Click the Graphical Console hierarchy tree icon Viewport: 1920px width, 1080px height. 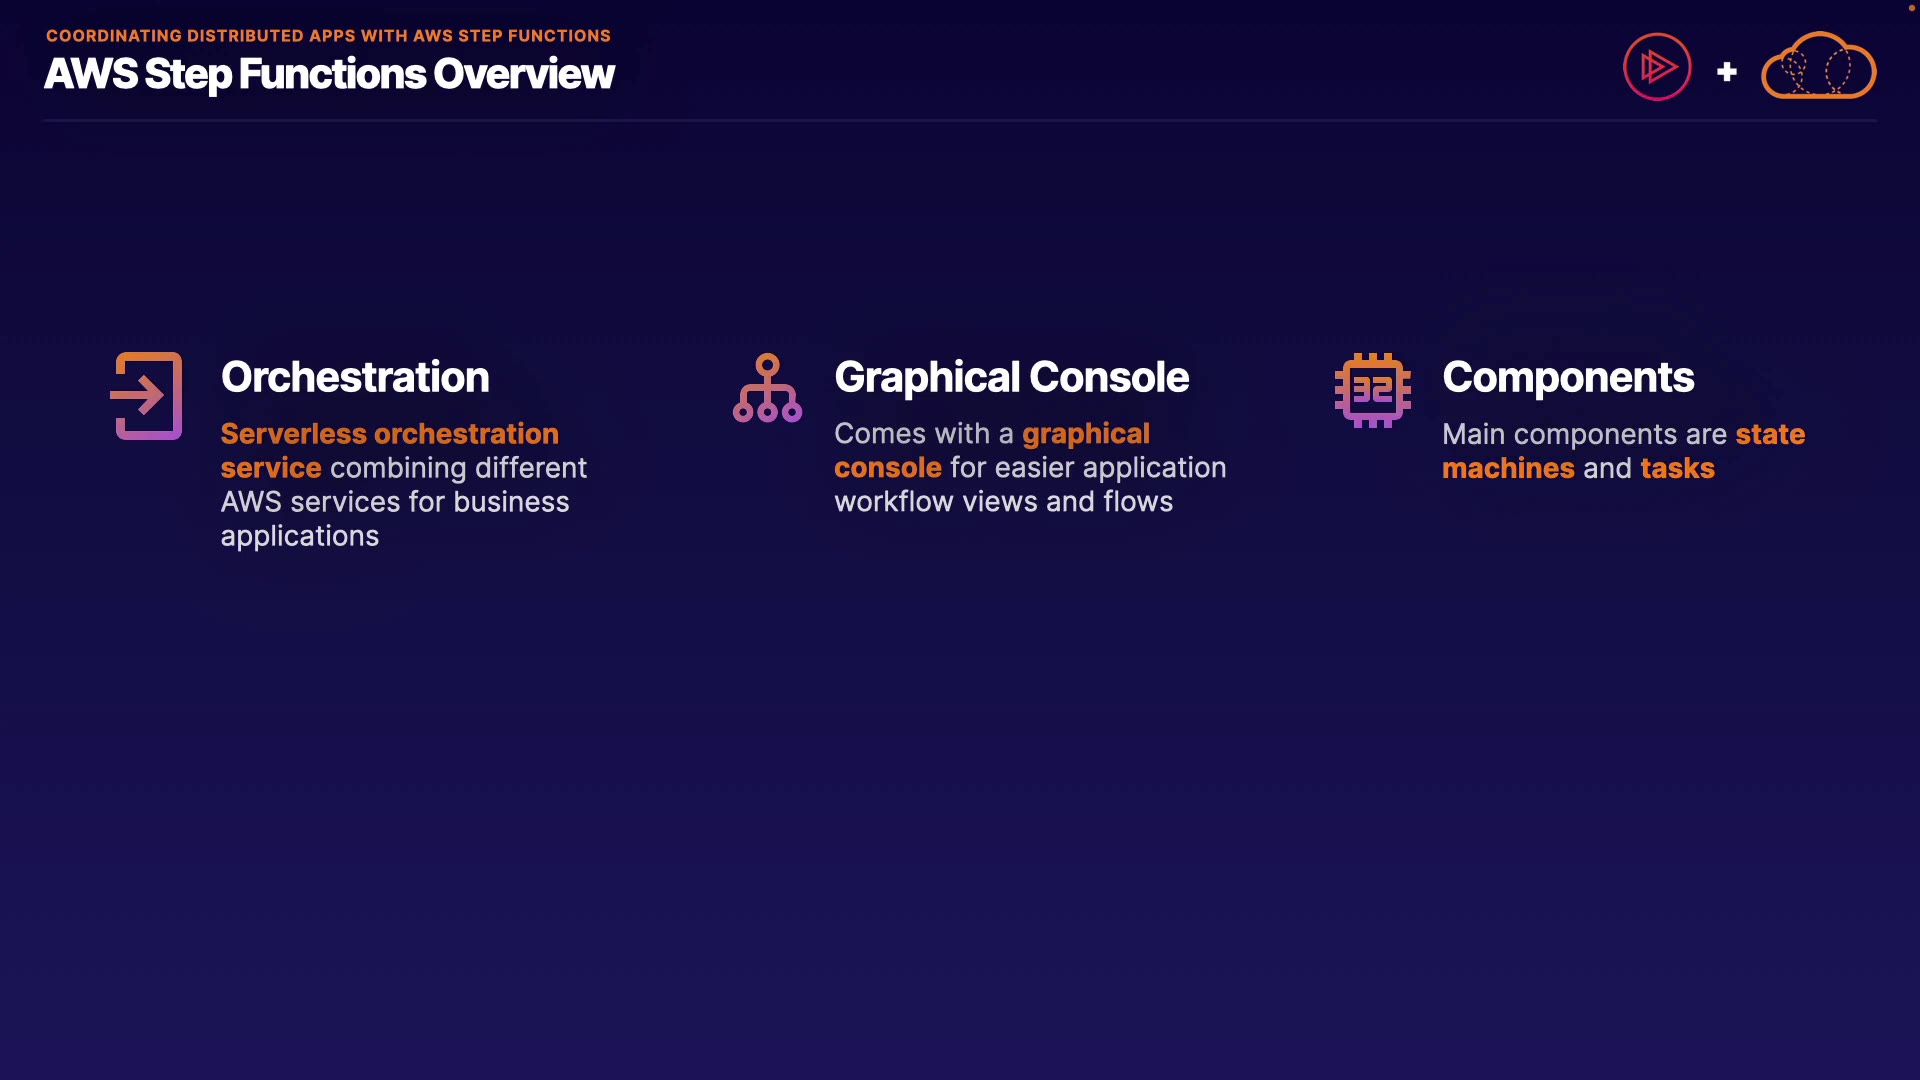(x=767, y=388)
